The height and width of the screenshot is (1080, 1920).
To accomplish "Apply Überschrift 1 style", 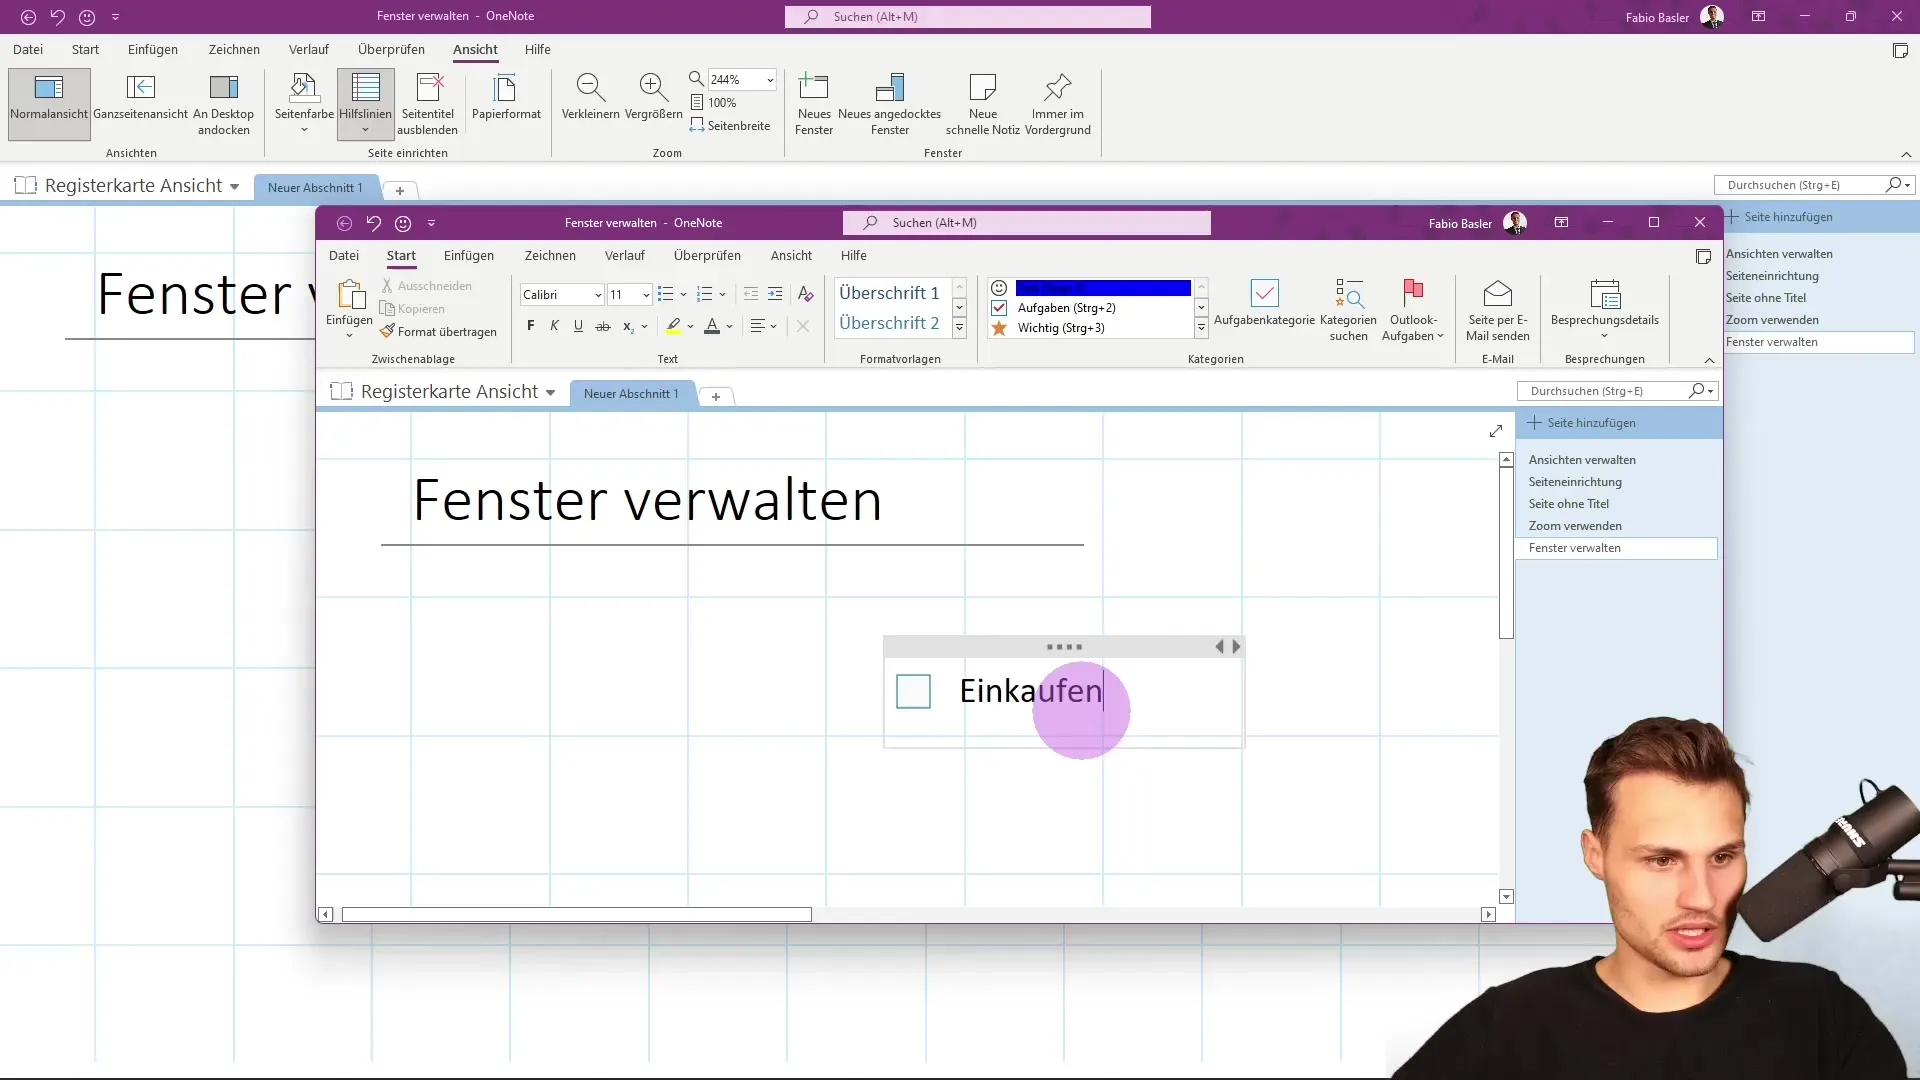I will click(x=889, y=293).
